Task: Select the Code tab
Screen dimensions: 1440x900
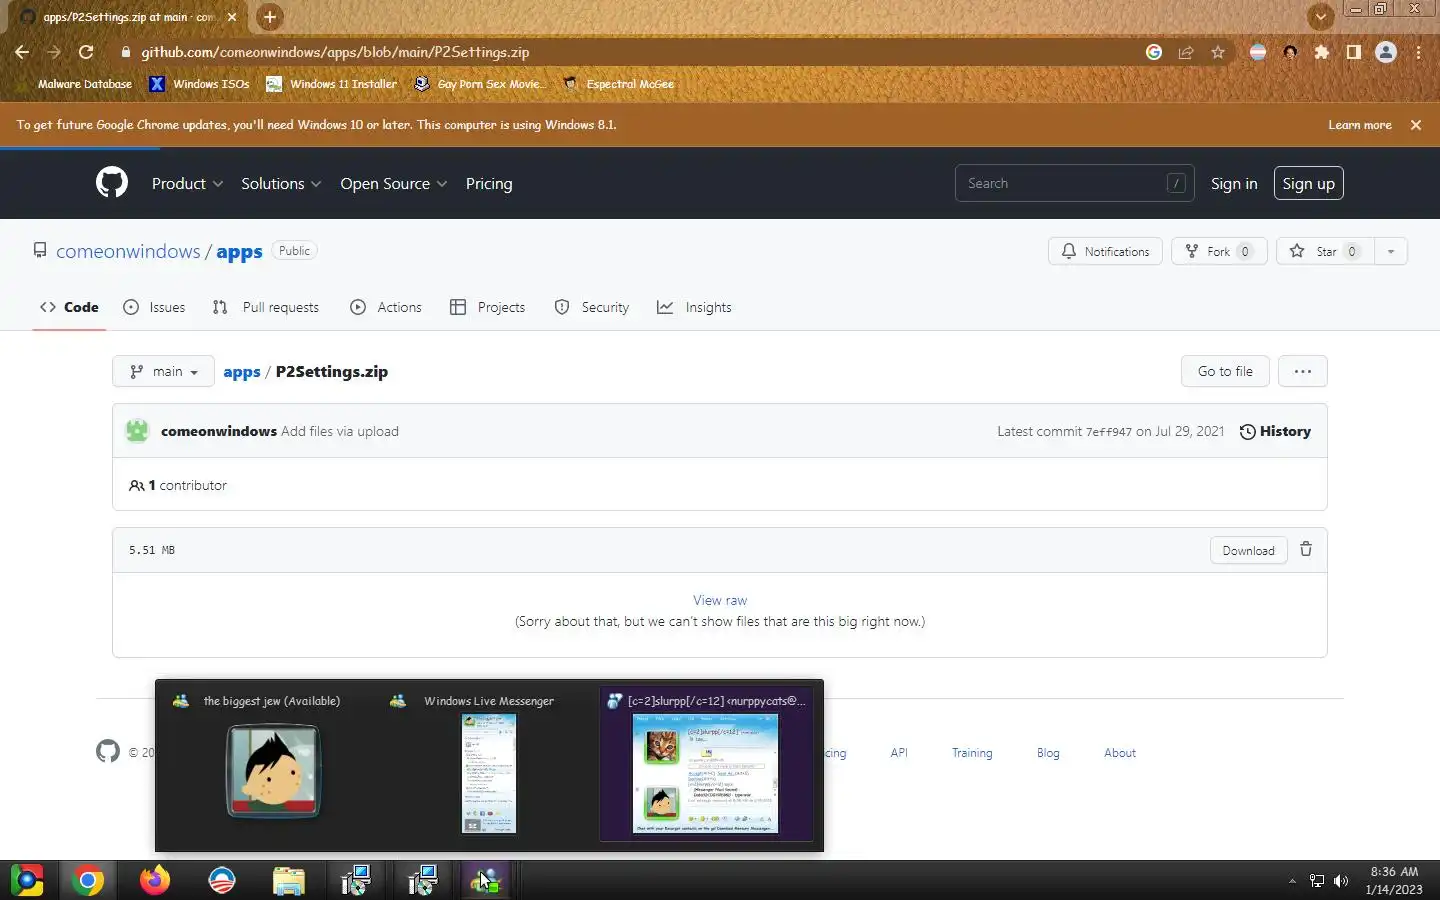Action: click(x=69, y=307)
